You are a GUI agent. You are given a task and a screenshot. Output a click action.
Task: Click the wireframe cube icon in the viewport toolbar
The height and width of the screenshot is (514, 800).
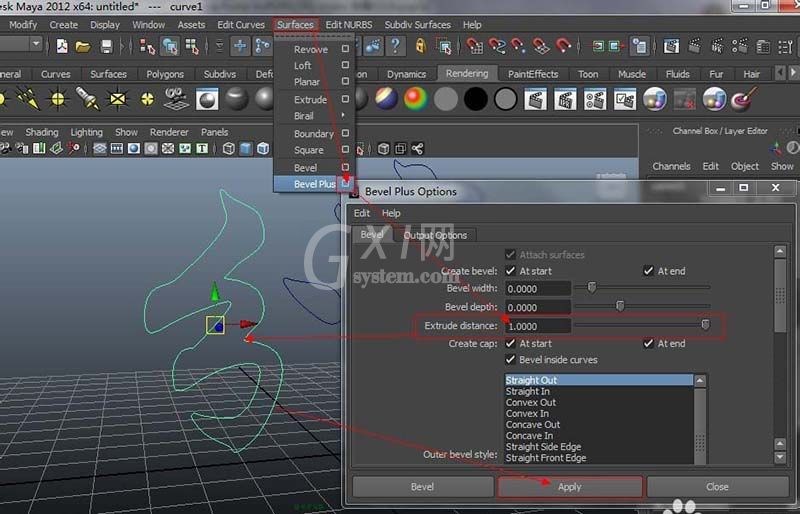point(229,149)
